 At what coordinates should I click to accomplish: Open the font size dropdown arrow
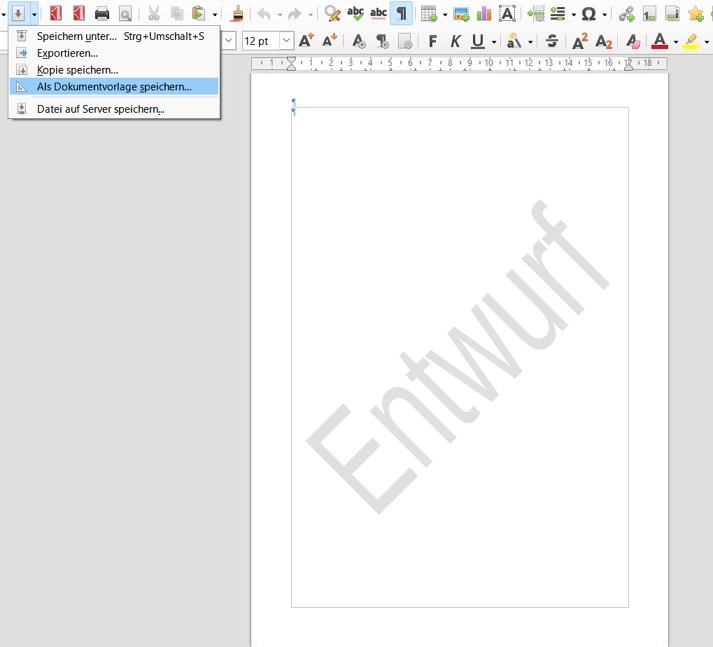click(x=286, y=41)
